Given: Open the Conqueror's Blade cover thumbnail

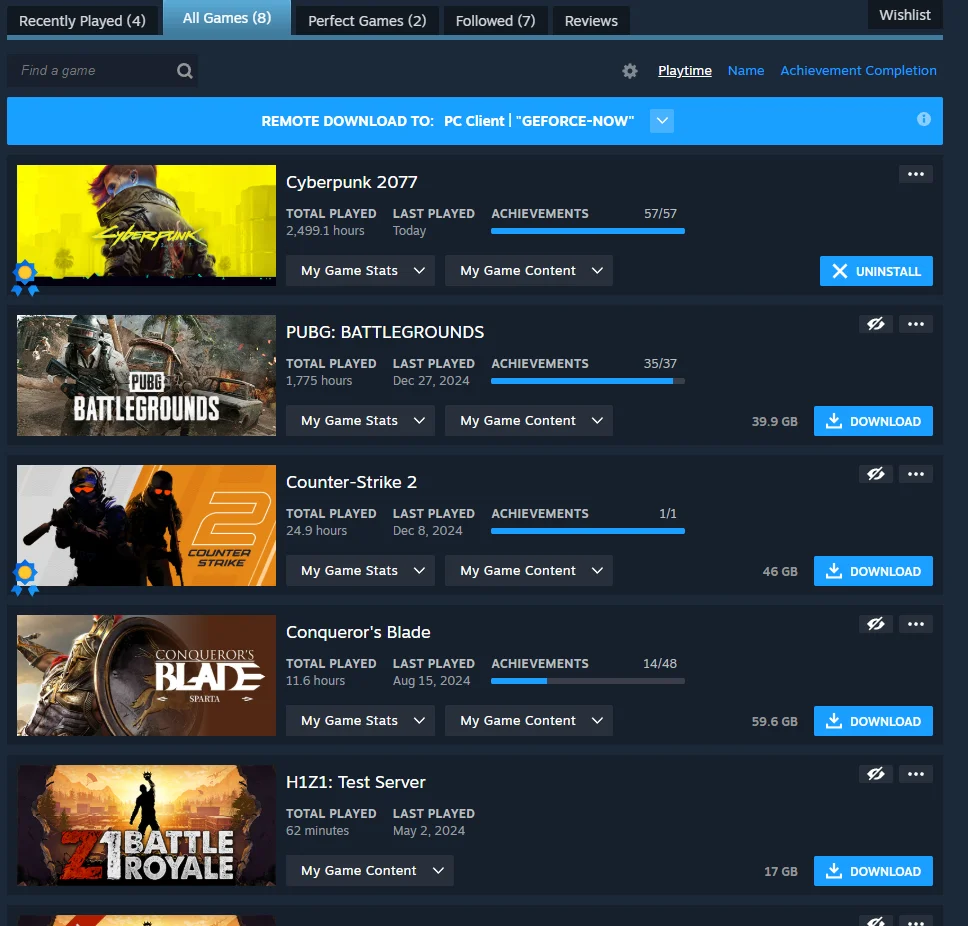Looking at the screenshot, I should pyautogui.click(x=146, y=675).
